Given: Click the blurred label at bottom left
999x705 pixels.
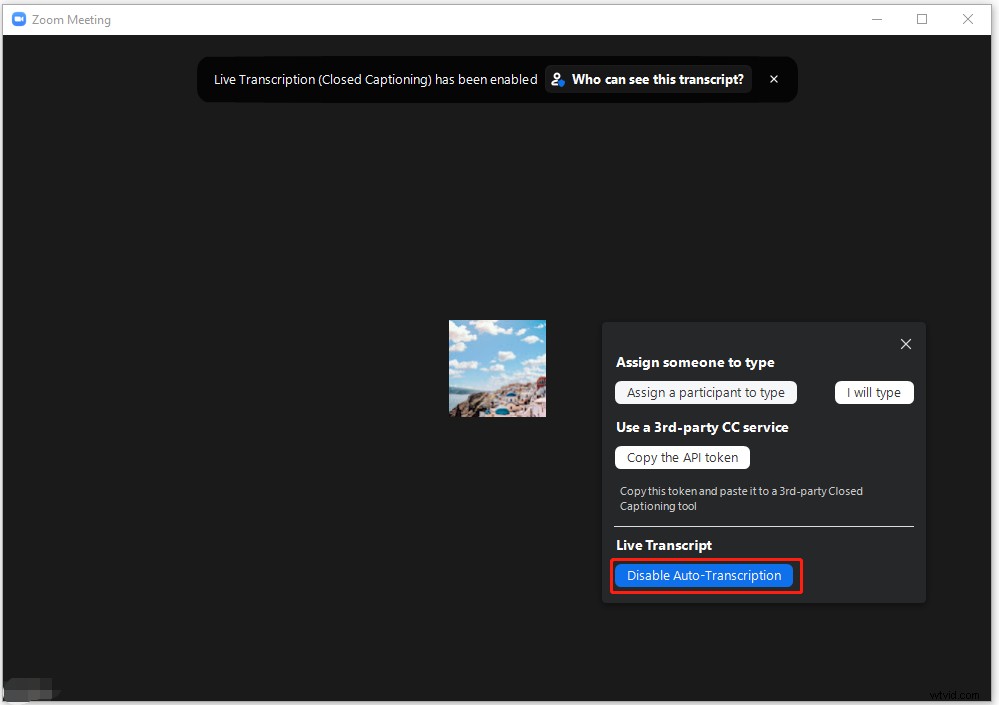Looking at the screenshot, I should click(x=32, y=689).
